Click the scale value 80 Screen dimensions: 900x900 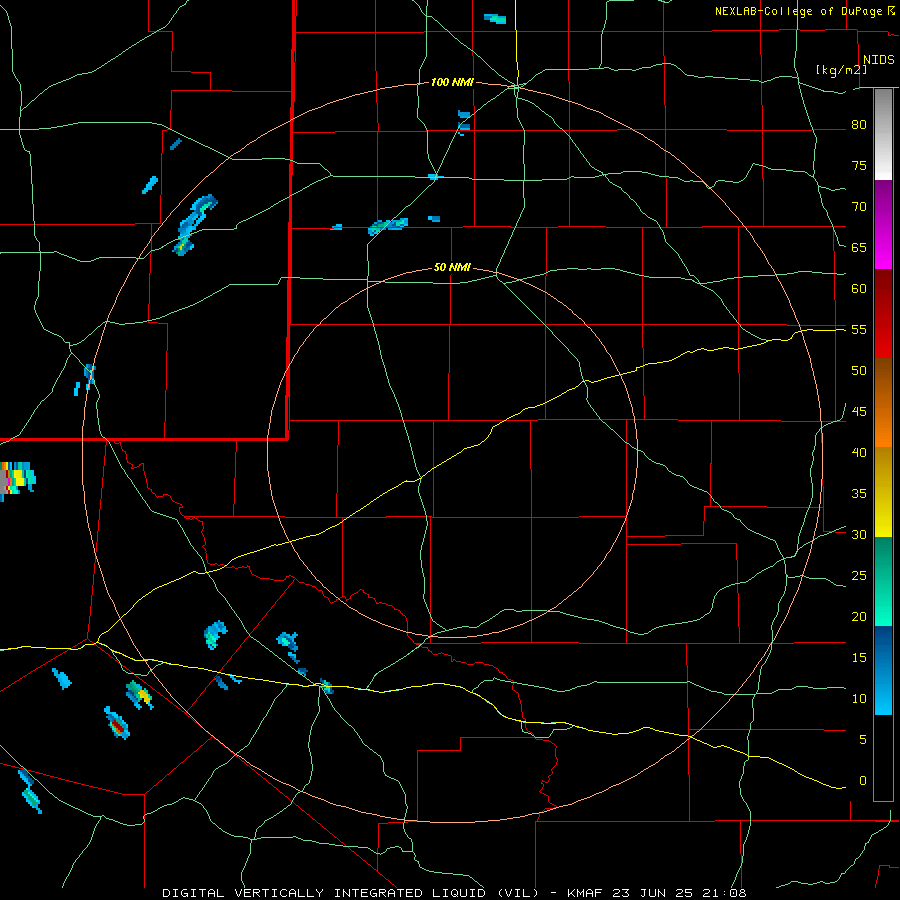tap(859, 125)
